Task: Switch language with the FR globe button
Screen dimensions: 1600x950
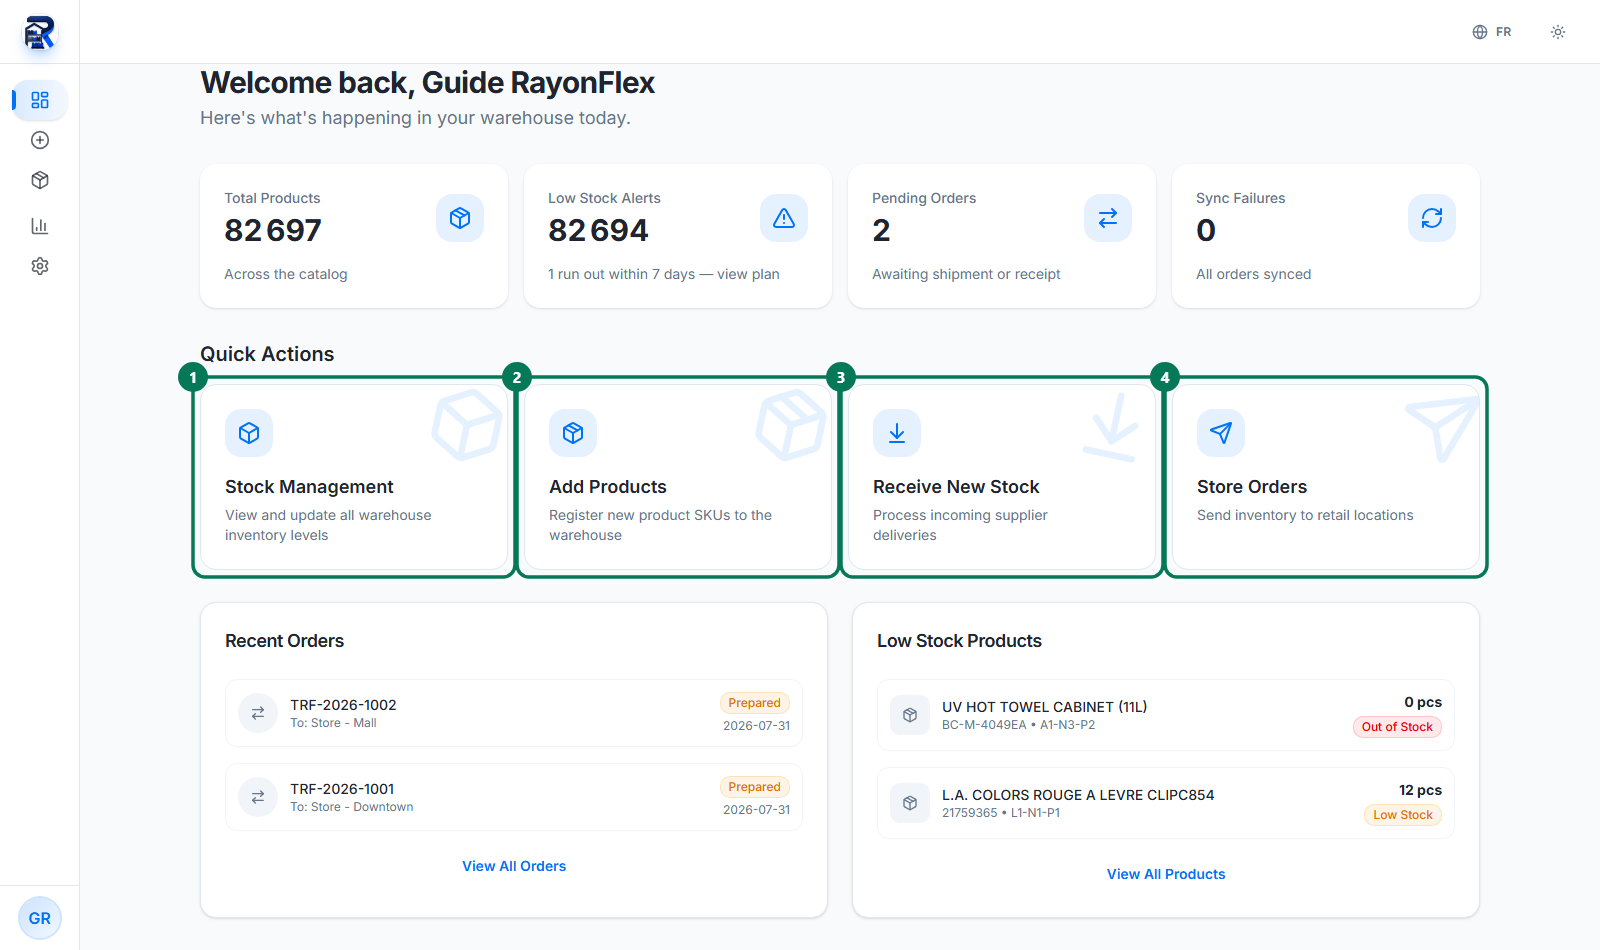Action: click(1492, 32)
